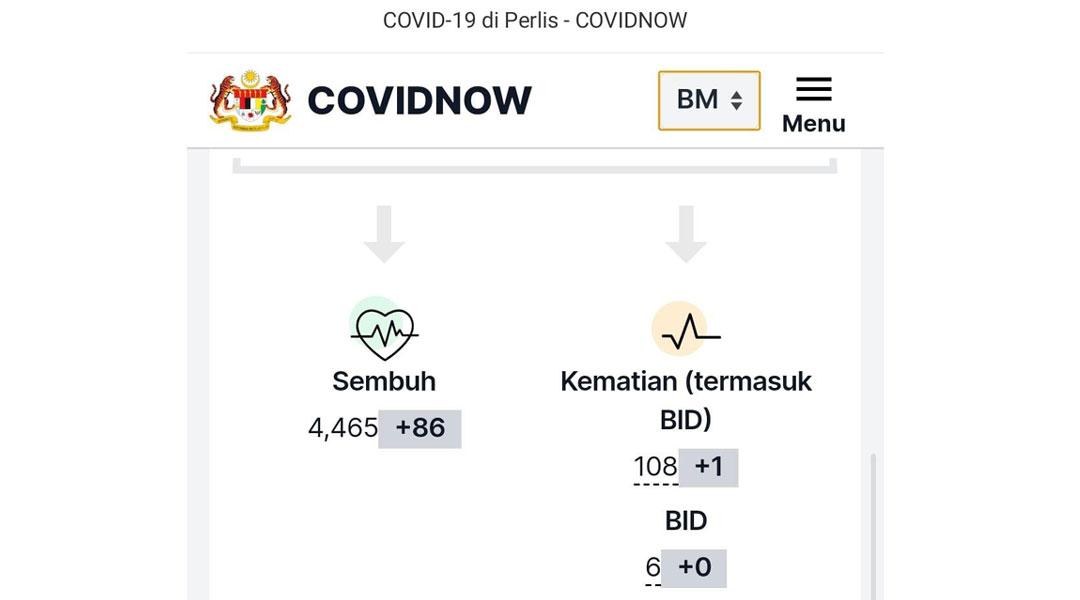Screen dimensions: 1080x600
Task: Click the down arrow above Sembuh
Action: (384, 234)
